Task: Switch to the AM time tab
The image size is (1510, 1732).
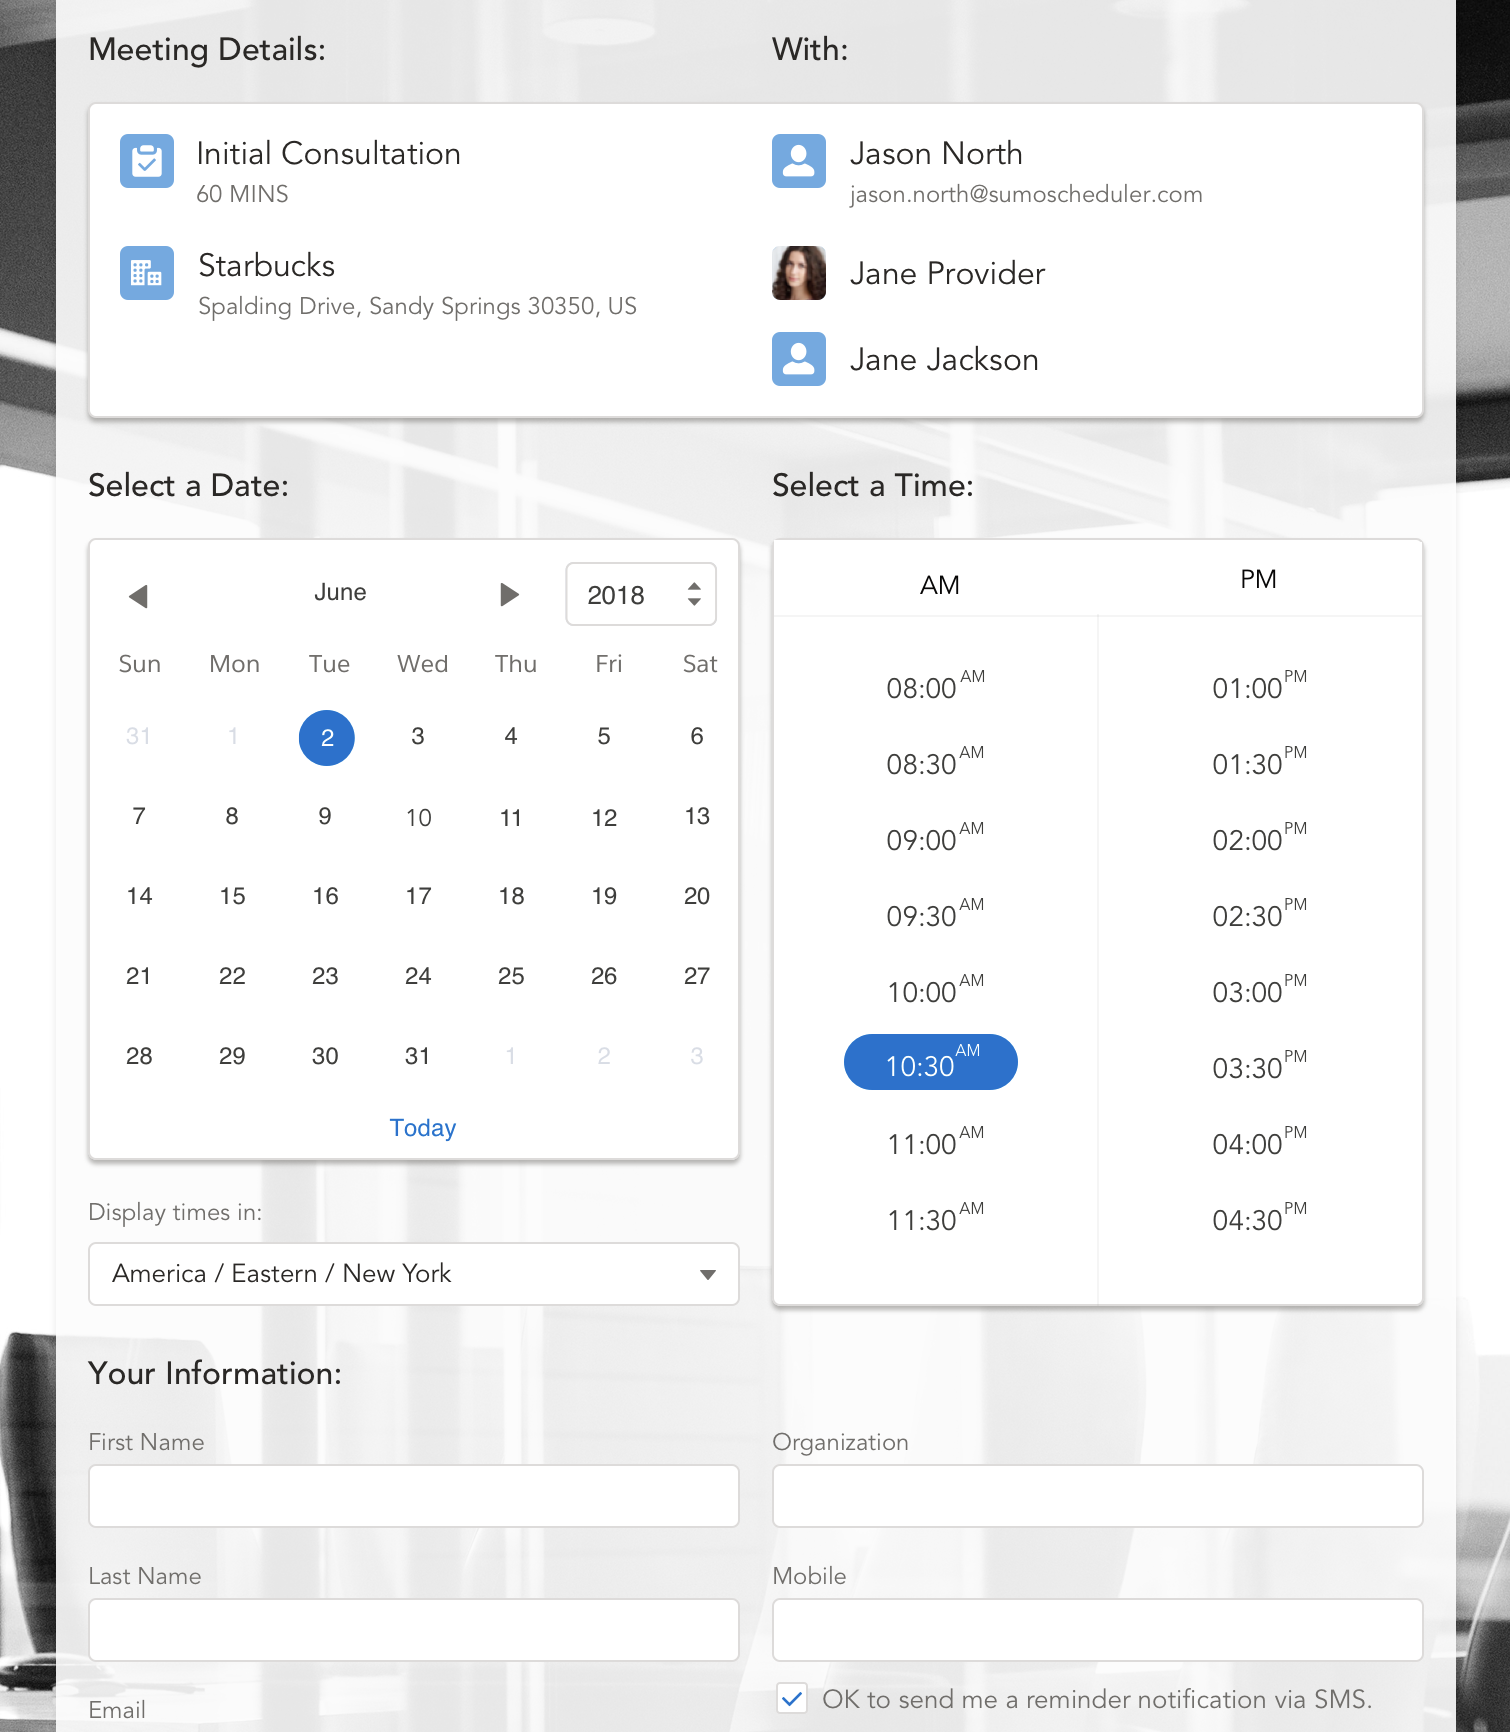Action: coord(939,585)
